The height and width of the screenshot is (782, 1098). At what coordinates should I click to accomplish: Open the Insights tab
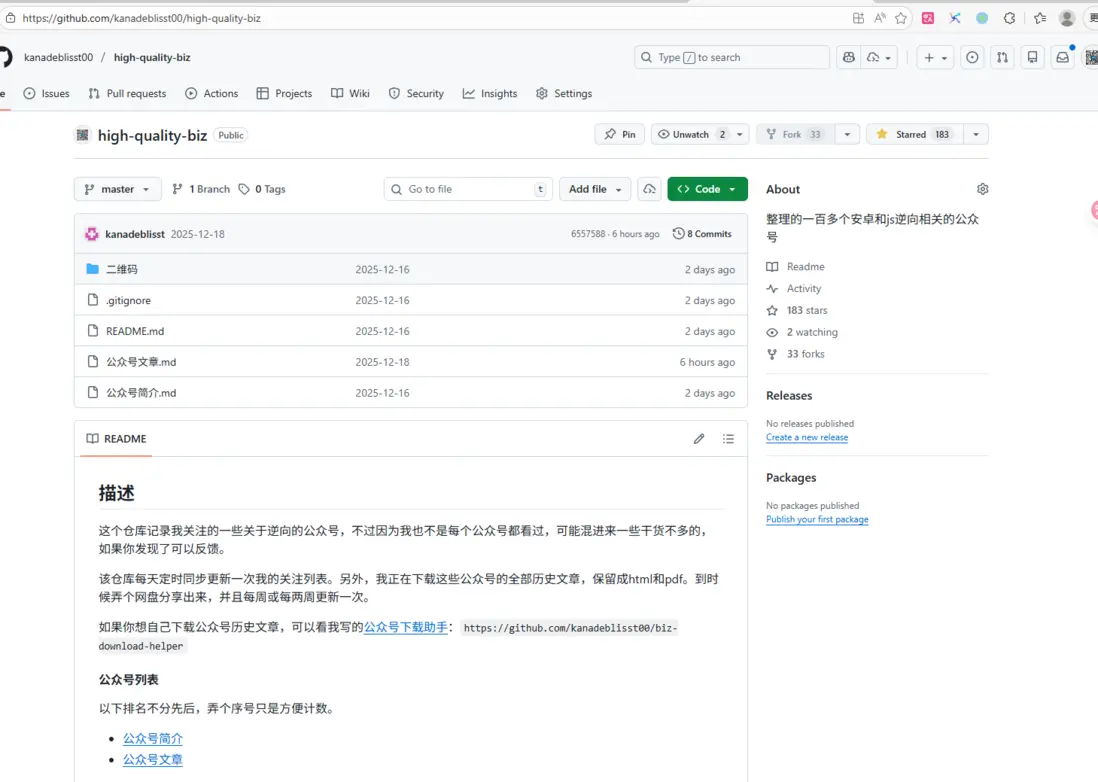tap(489, 93)
